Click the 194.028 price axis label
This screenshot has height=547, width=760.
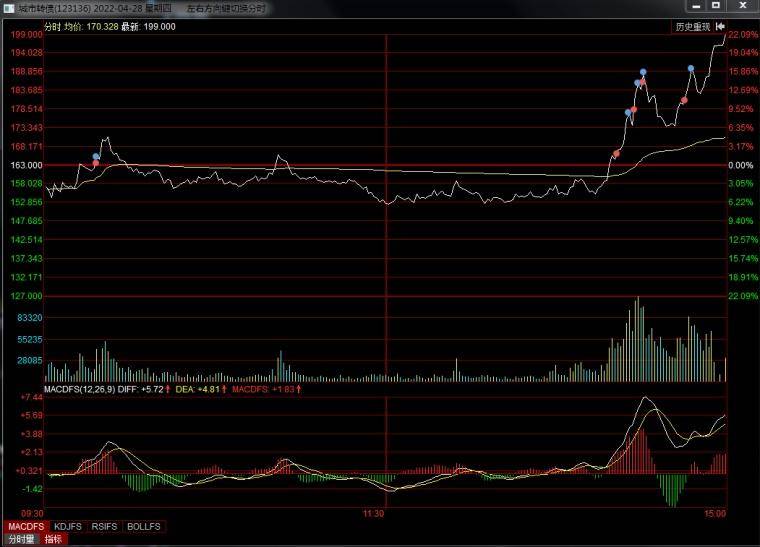point(27,53)
